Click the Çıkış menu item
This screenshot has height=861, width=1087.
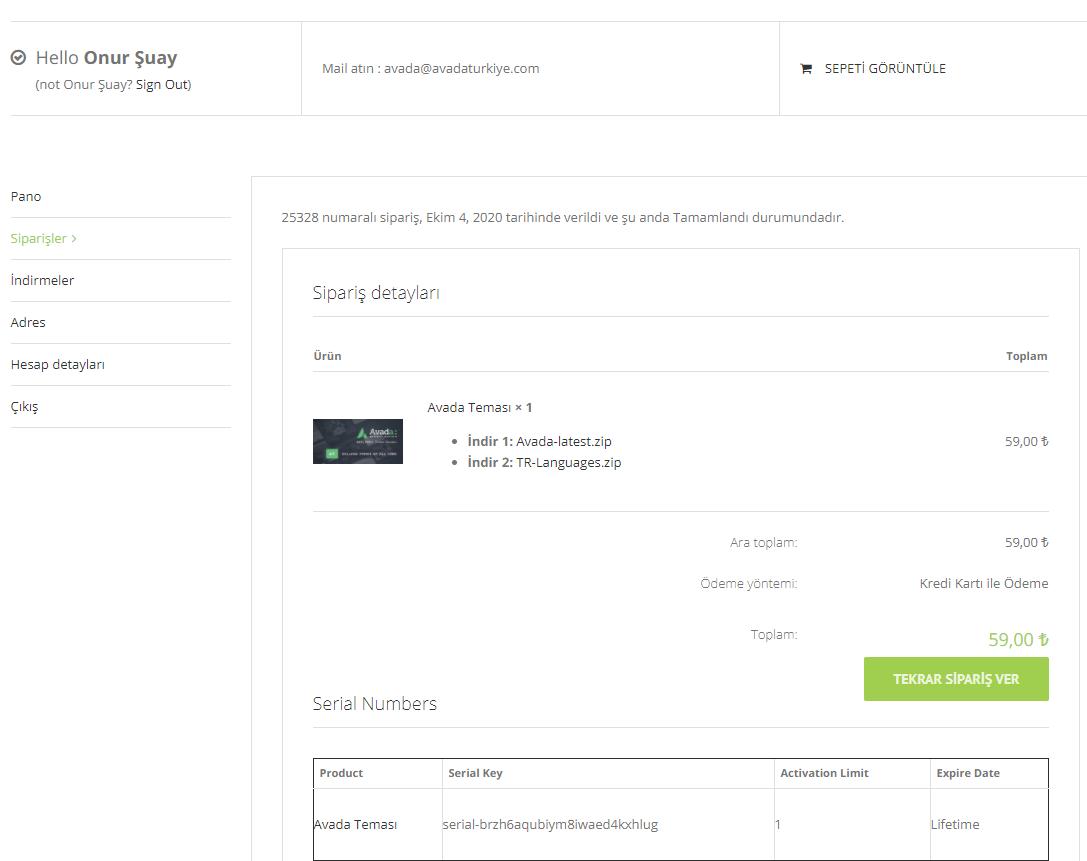point(24,407)
